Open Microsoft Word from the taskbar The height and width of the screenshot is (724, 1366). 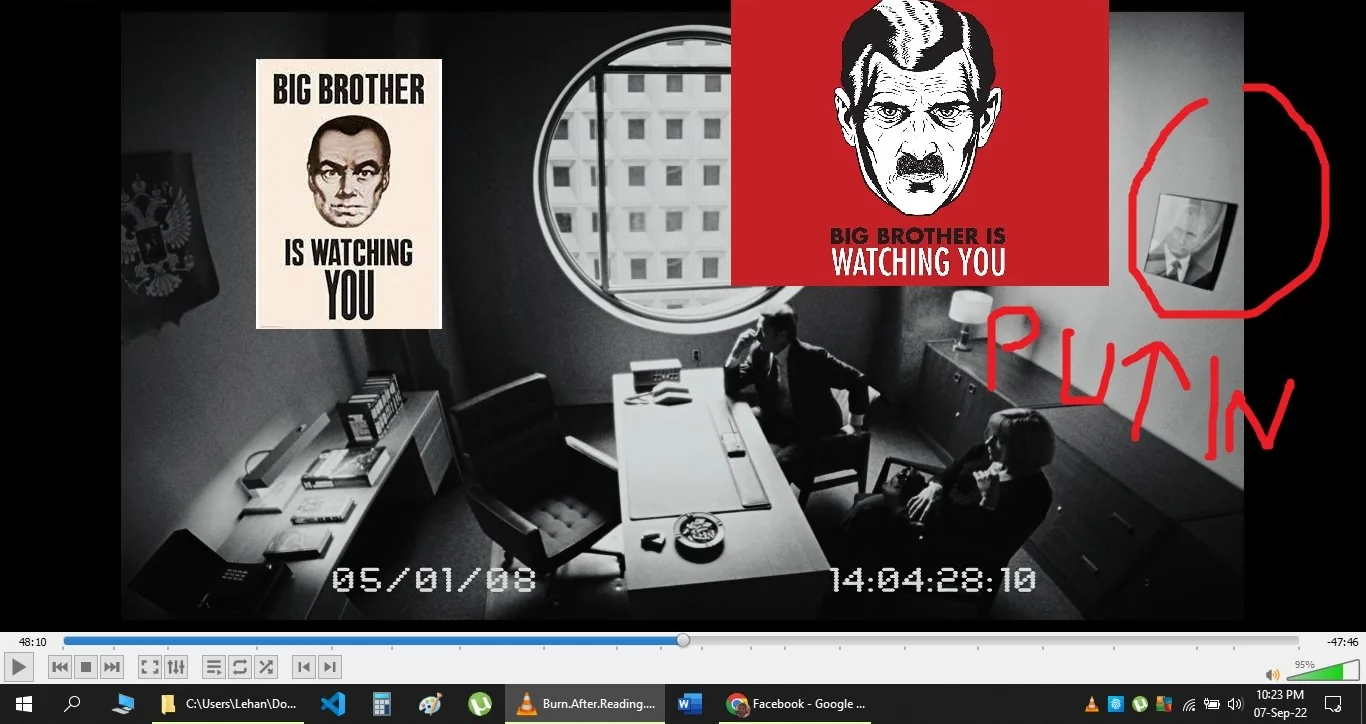tap(690, 704)
